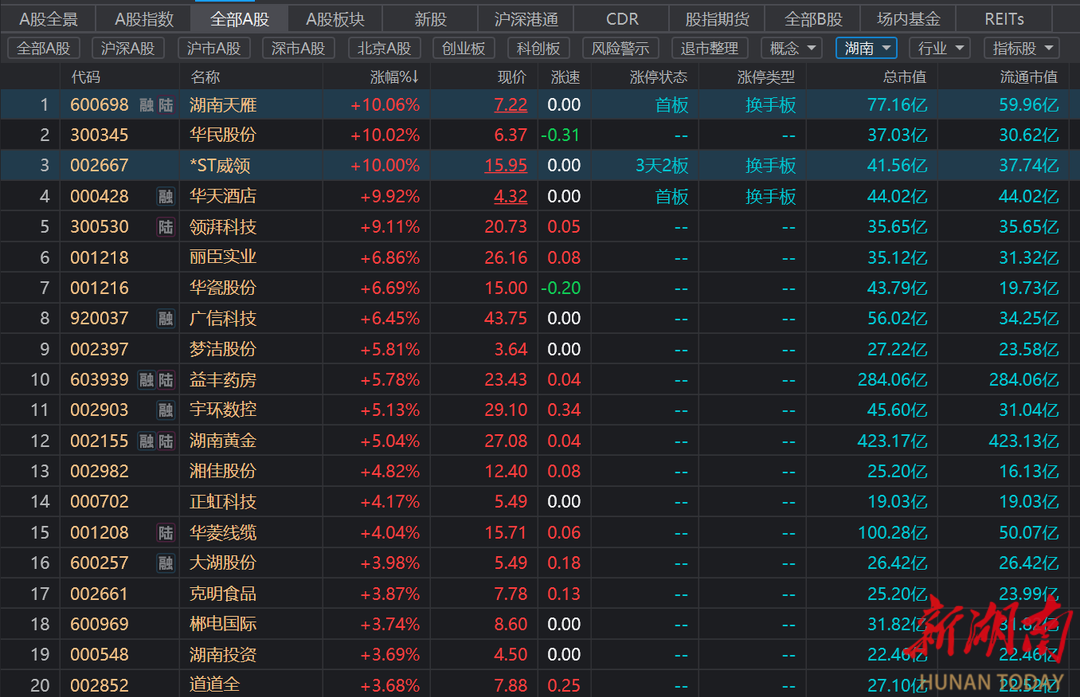The height and width of the screenshot is (697, 1080).
Task: Open the 湖南 region dropdown
Action: tap(866, 48)
